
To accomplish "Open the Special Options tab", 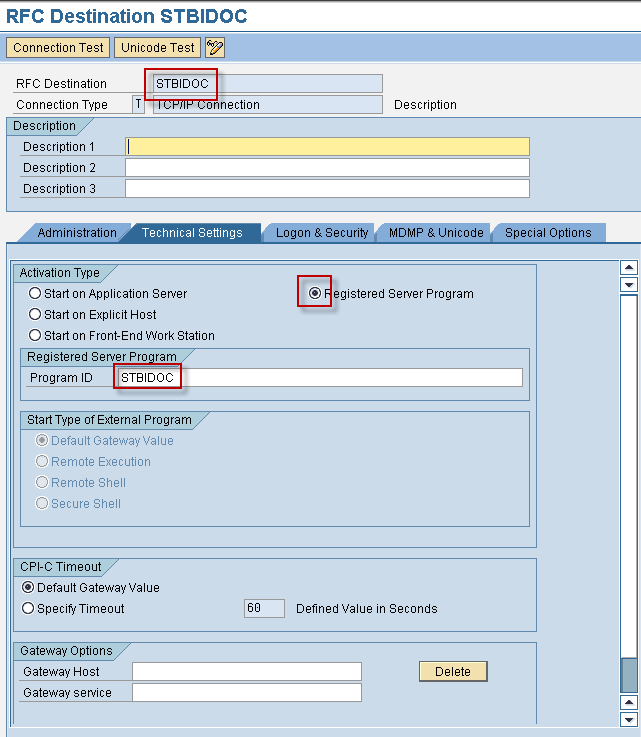I will [548, 233].
